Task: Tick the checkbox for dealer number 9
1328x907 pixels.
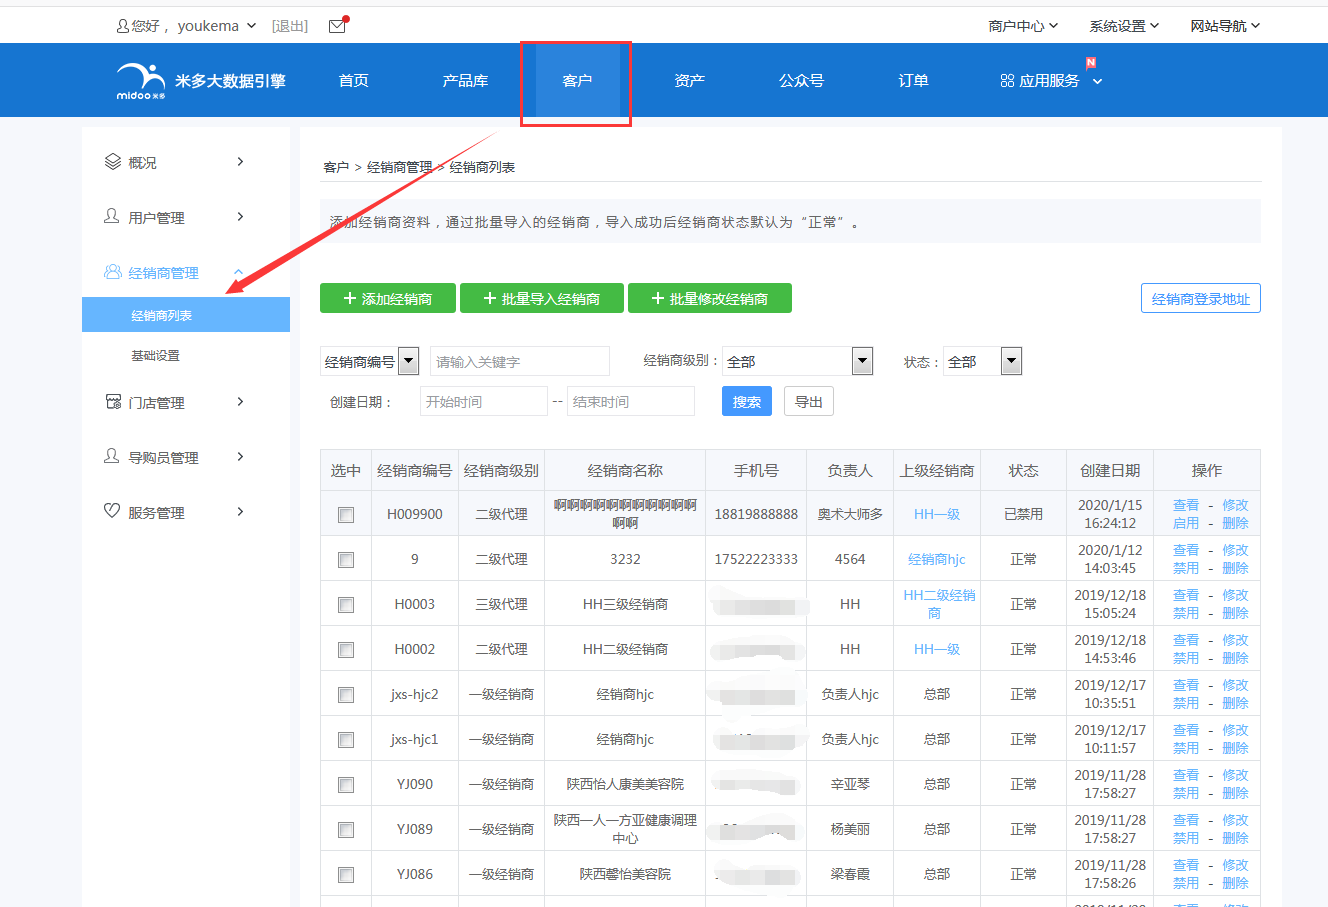Action: [x=346, y=560]
